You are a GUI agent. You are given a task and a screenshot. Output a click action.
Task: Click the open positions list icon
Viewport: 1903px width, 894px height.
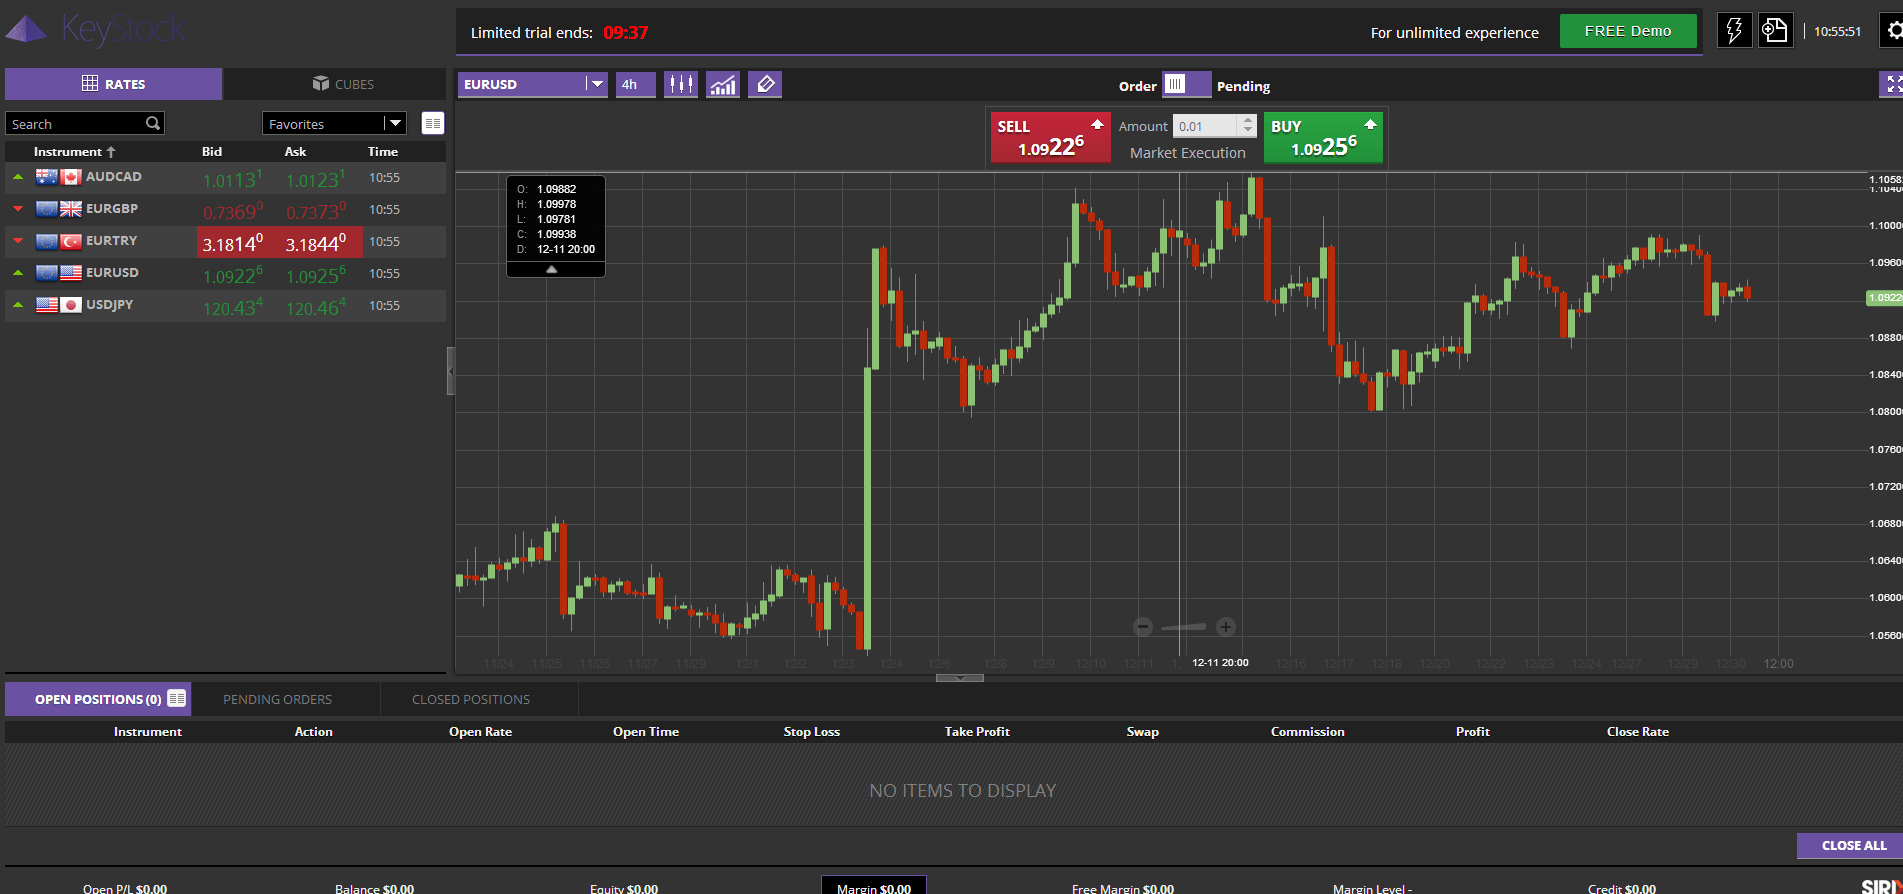point(177,698)
